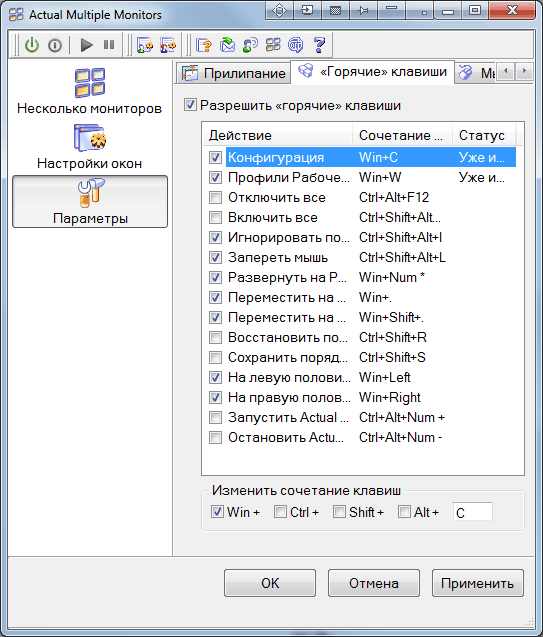Screen dimensions: 543x637
Task: Click the globe @ website icon
Action: click(x=296, y=45)
